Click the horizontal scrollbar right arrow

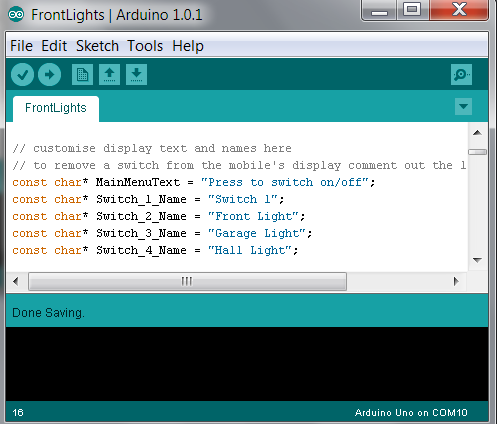(456, 281)
